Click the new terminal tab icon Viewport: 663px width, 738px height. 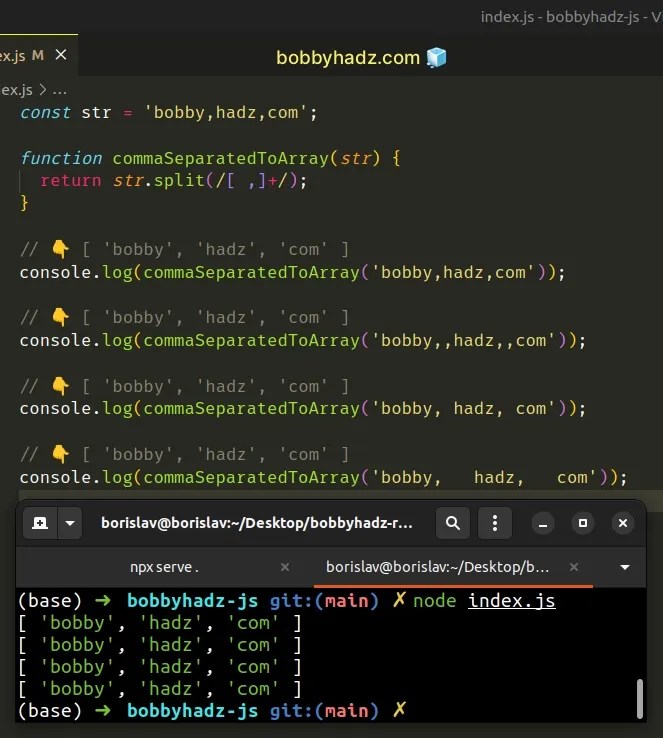pos(40,523)
